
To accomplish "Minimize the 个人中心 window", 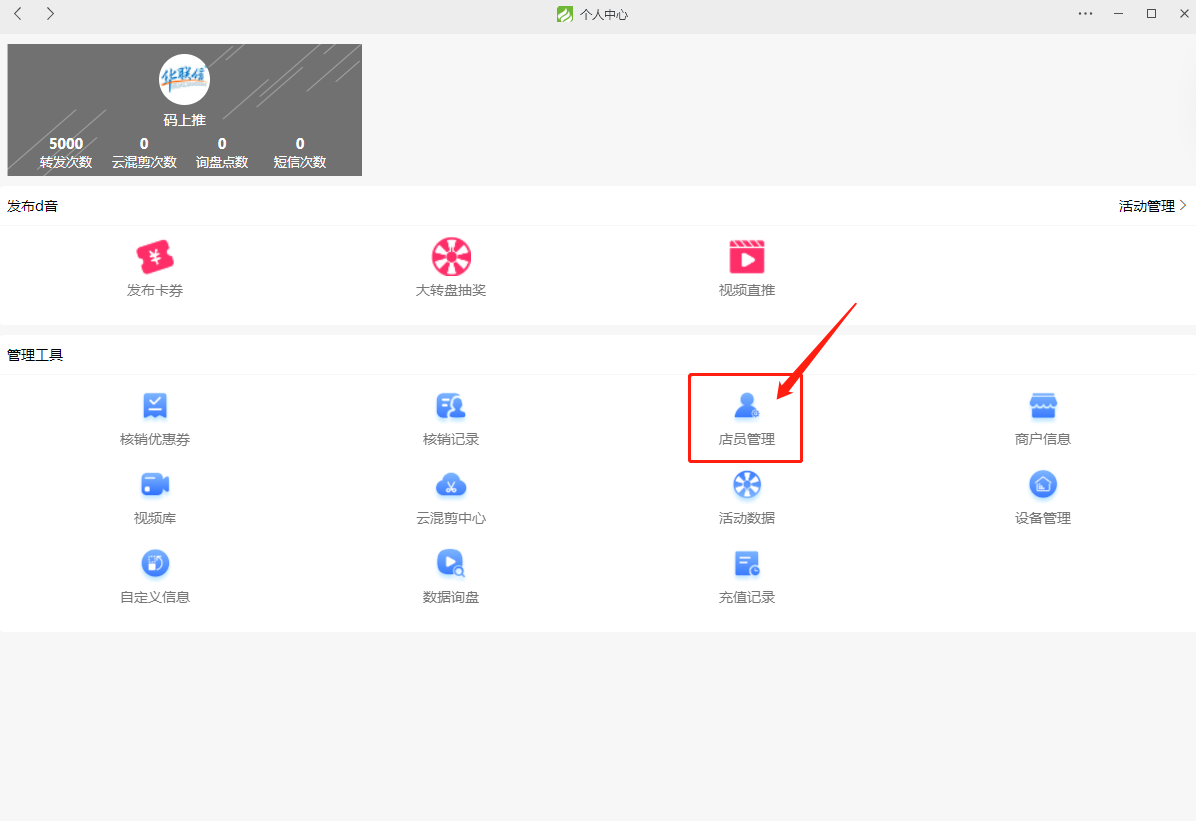I will click(1118, 14).
